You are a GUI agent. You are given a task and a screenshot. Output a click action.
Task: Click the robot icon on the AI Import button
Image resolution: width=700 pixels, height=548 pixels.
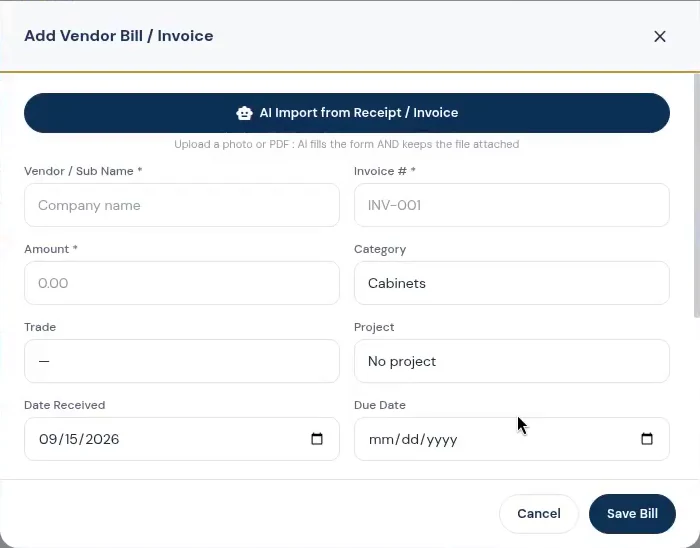pos(244,113)
